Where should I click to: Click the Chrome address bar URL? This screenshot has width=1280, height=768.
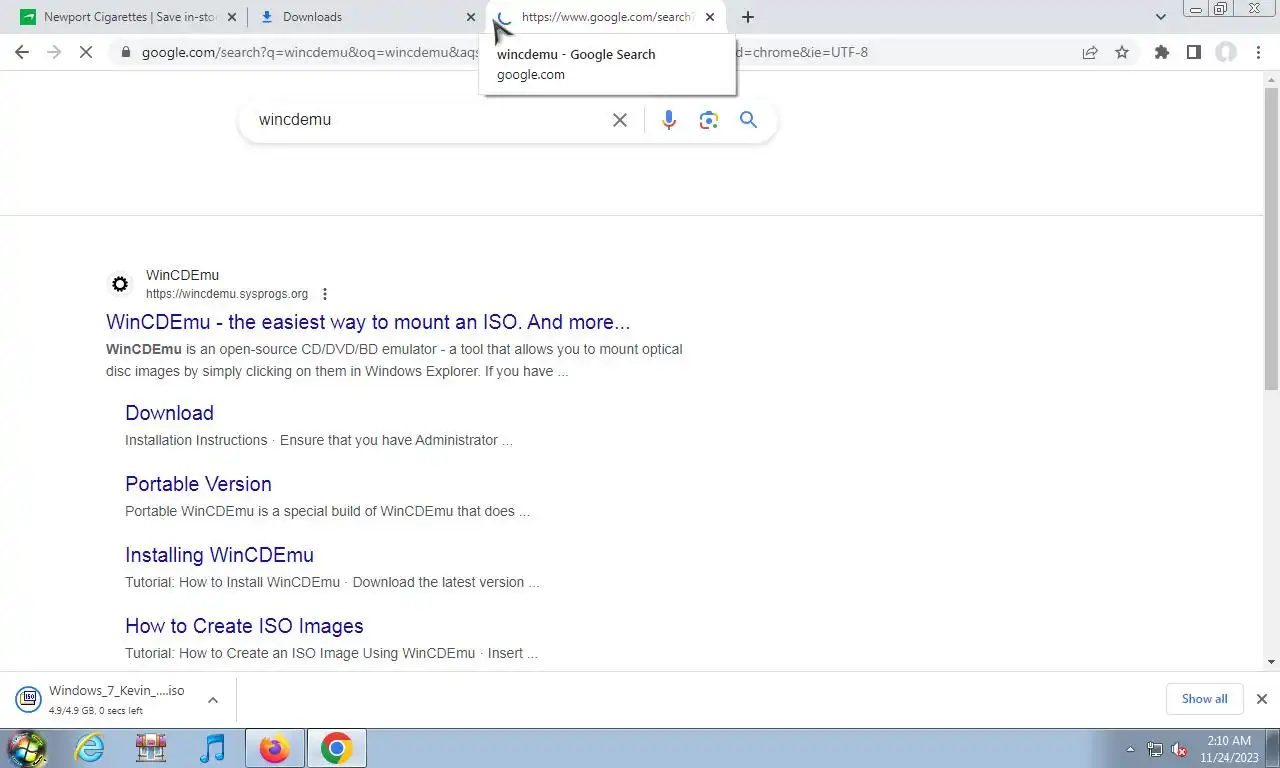[505, 52]
